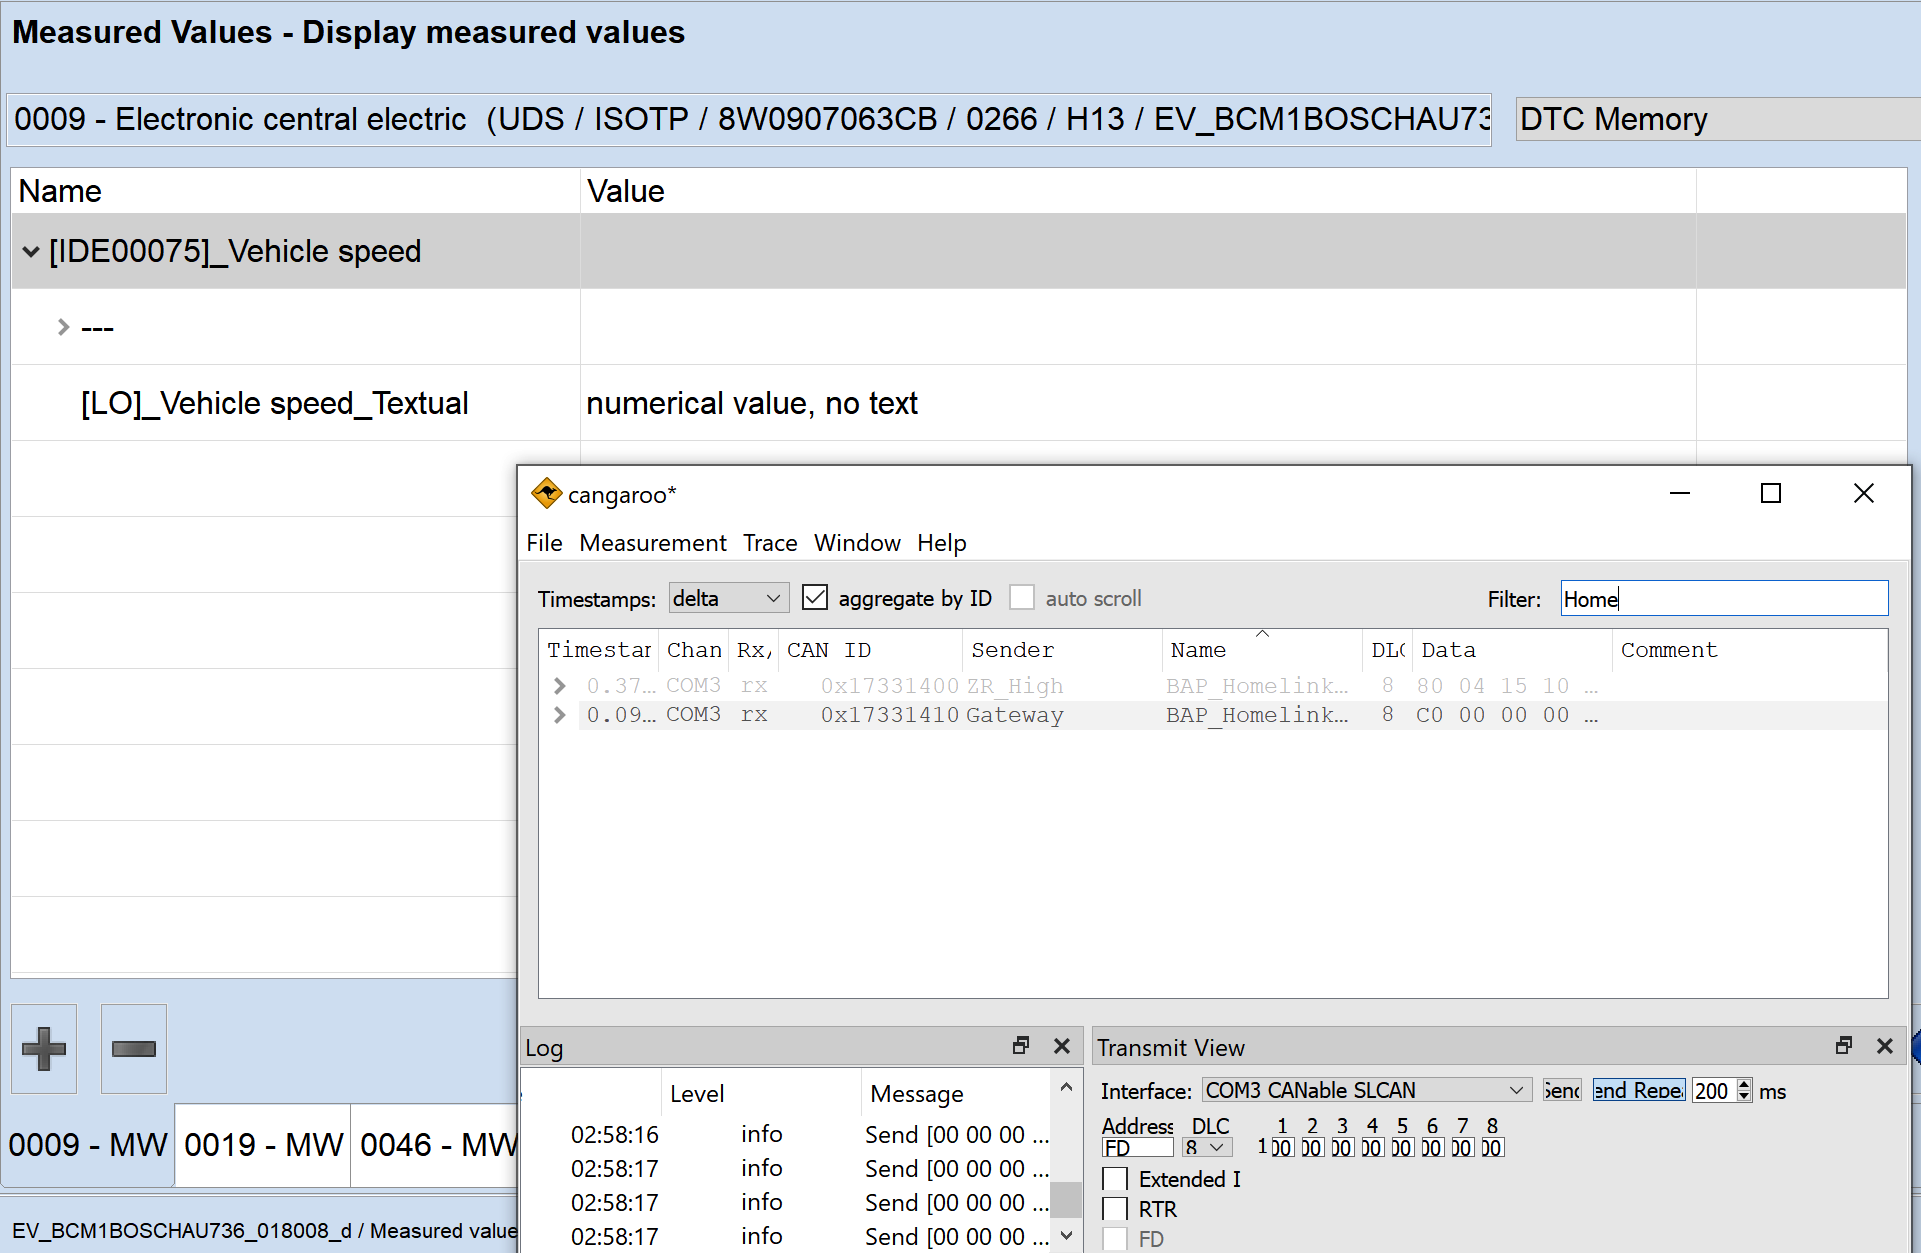Screen dimensions: 1921x1253
Task: Click the plus icon to add measured value
Action: [x=44, y=1049]
